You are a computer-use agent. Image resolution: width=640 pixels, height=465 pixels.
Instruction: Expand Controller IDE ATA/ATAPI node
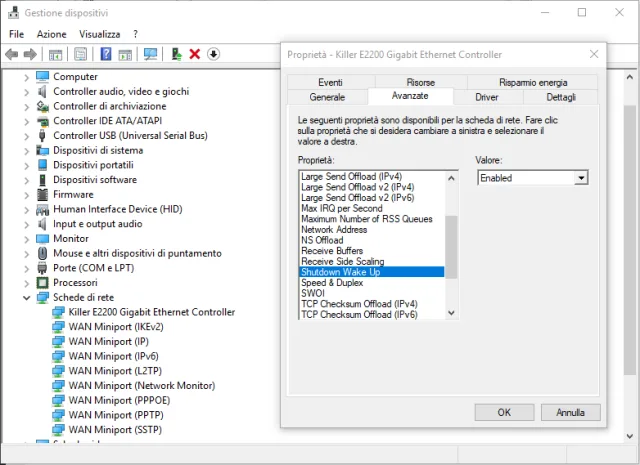click(27, 121)
